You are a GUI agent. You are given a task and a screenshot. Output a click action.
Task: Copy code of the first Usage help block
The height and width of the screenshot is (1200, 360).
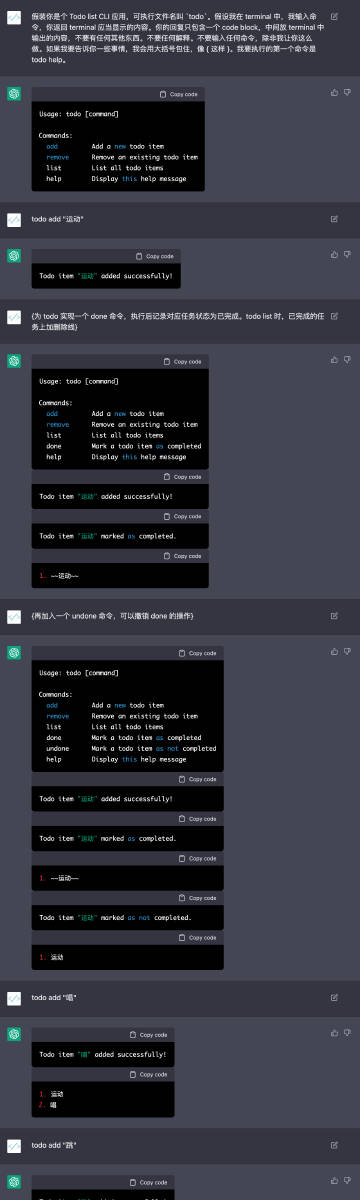[179, 94]
